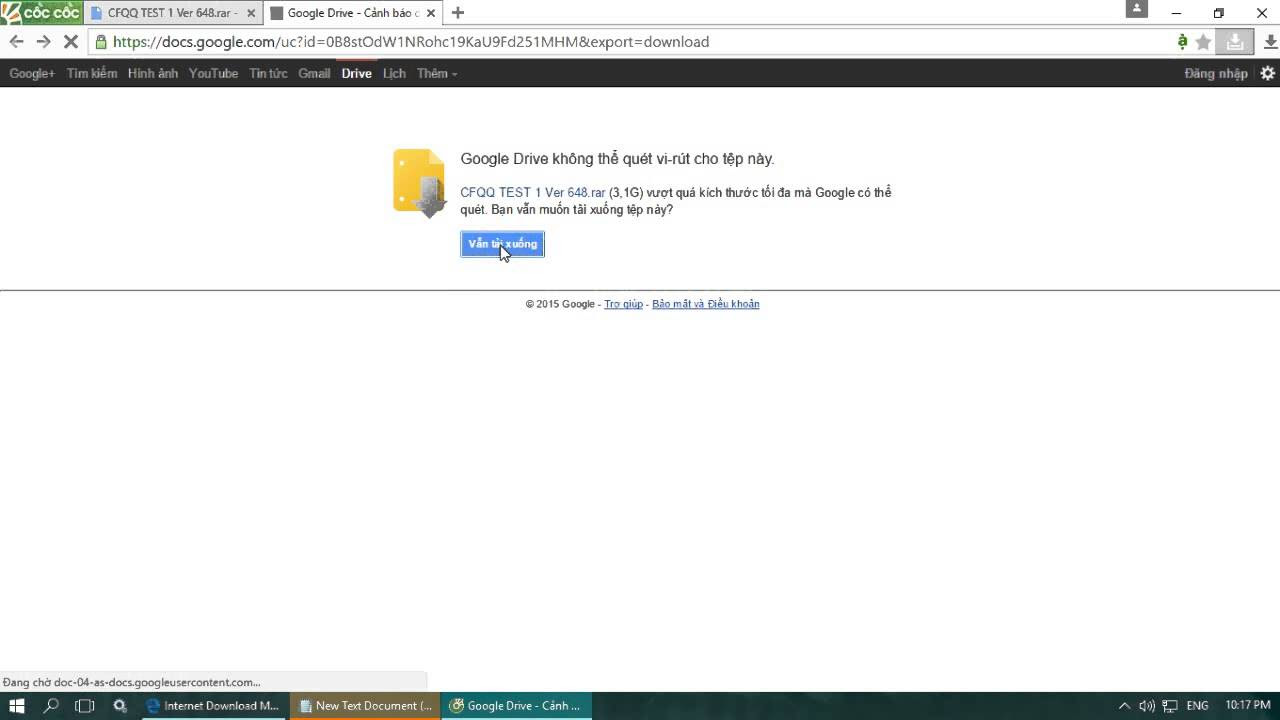Open Tìm kiếm in the Google bar
The height and width of the screenshot is (720, 1280).
tap(92, 73)
